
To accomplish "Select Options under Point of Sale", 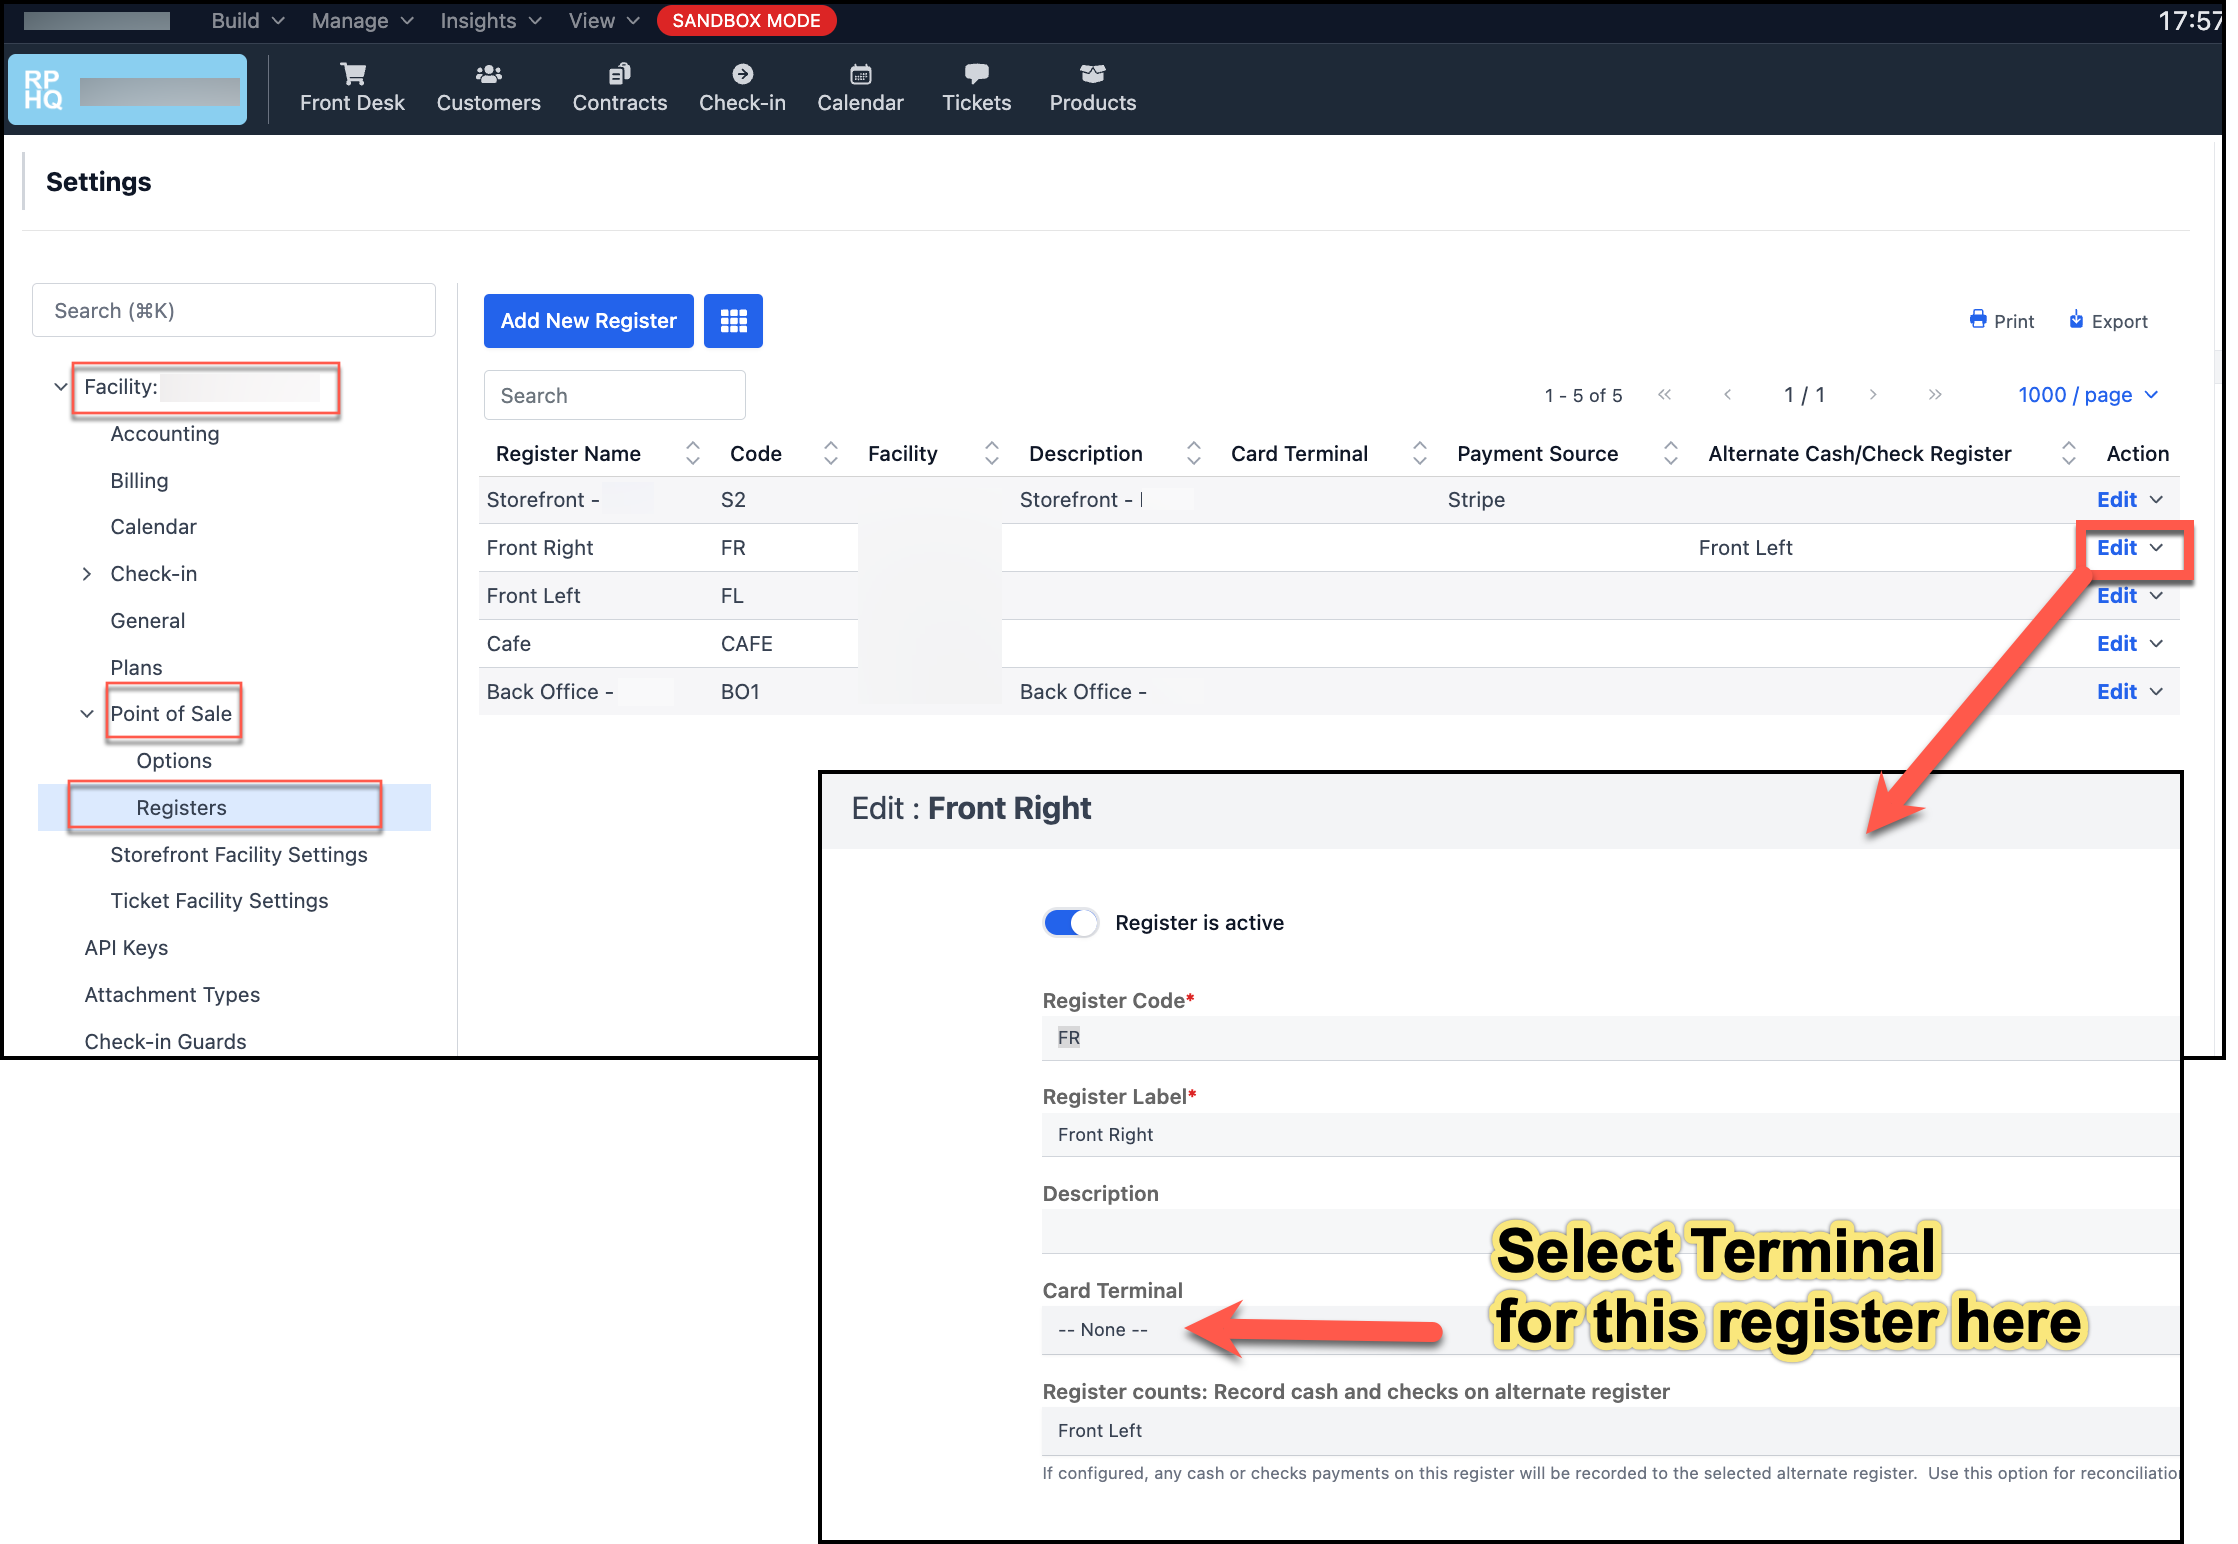I will (x=174, y=761).
